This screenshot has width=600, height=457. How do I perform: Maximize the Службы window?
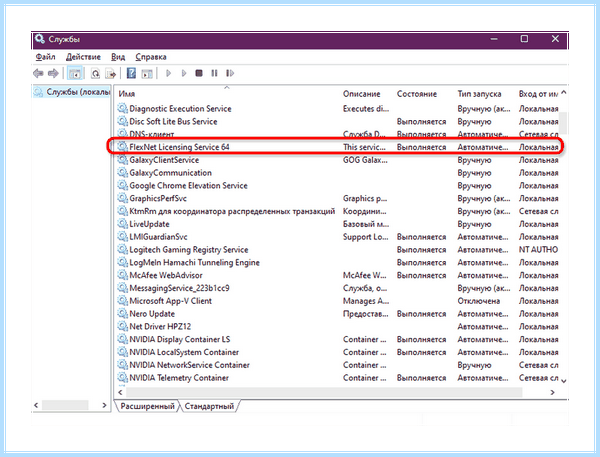coord(524,39)
